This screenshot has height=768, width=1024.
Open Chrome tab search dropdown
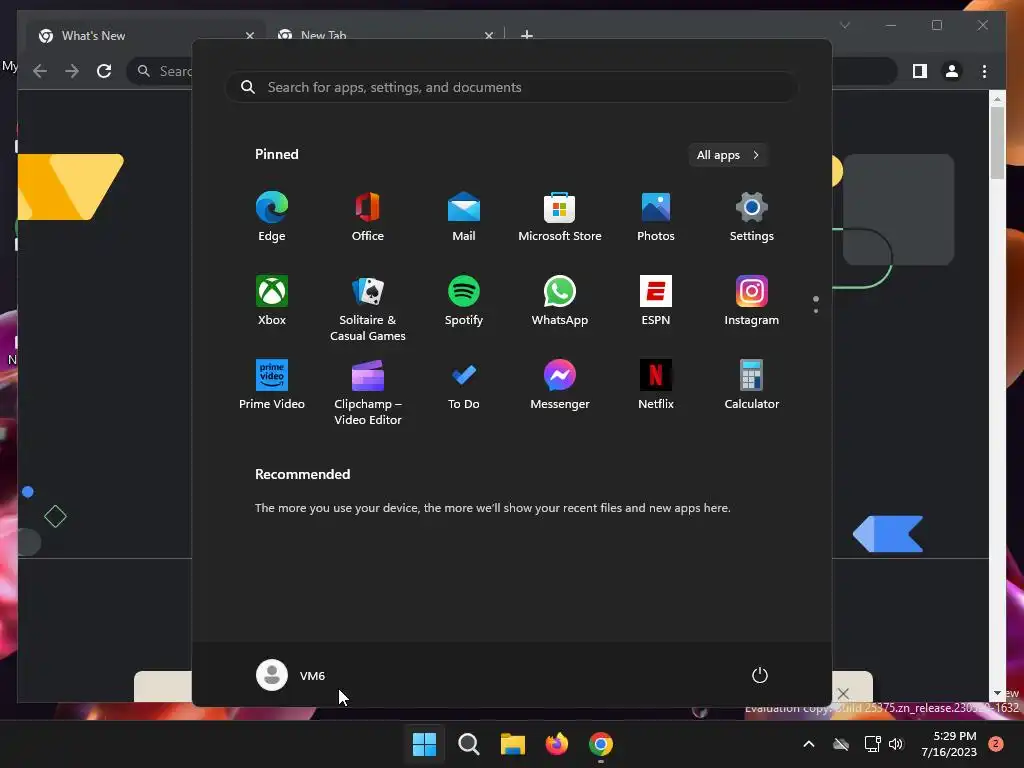pyautogui.click(x=845, y=25)
